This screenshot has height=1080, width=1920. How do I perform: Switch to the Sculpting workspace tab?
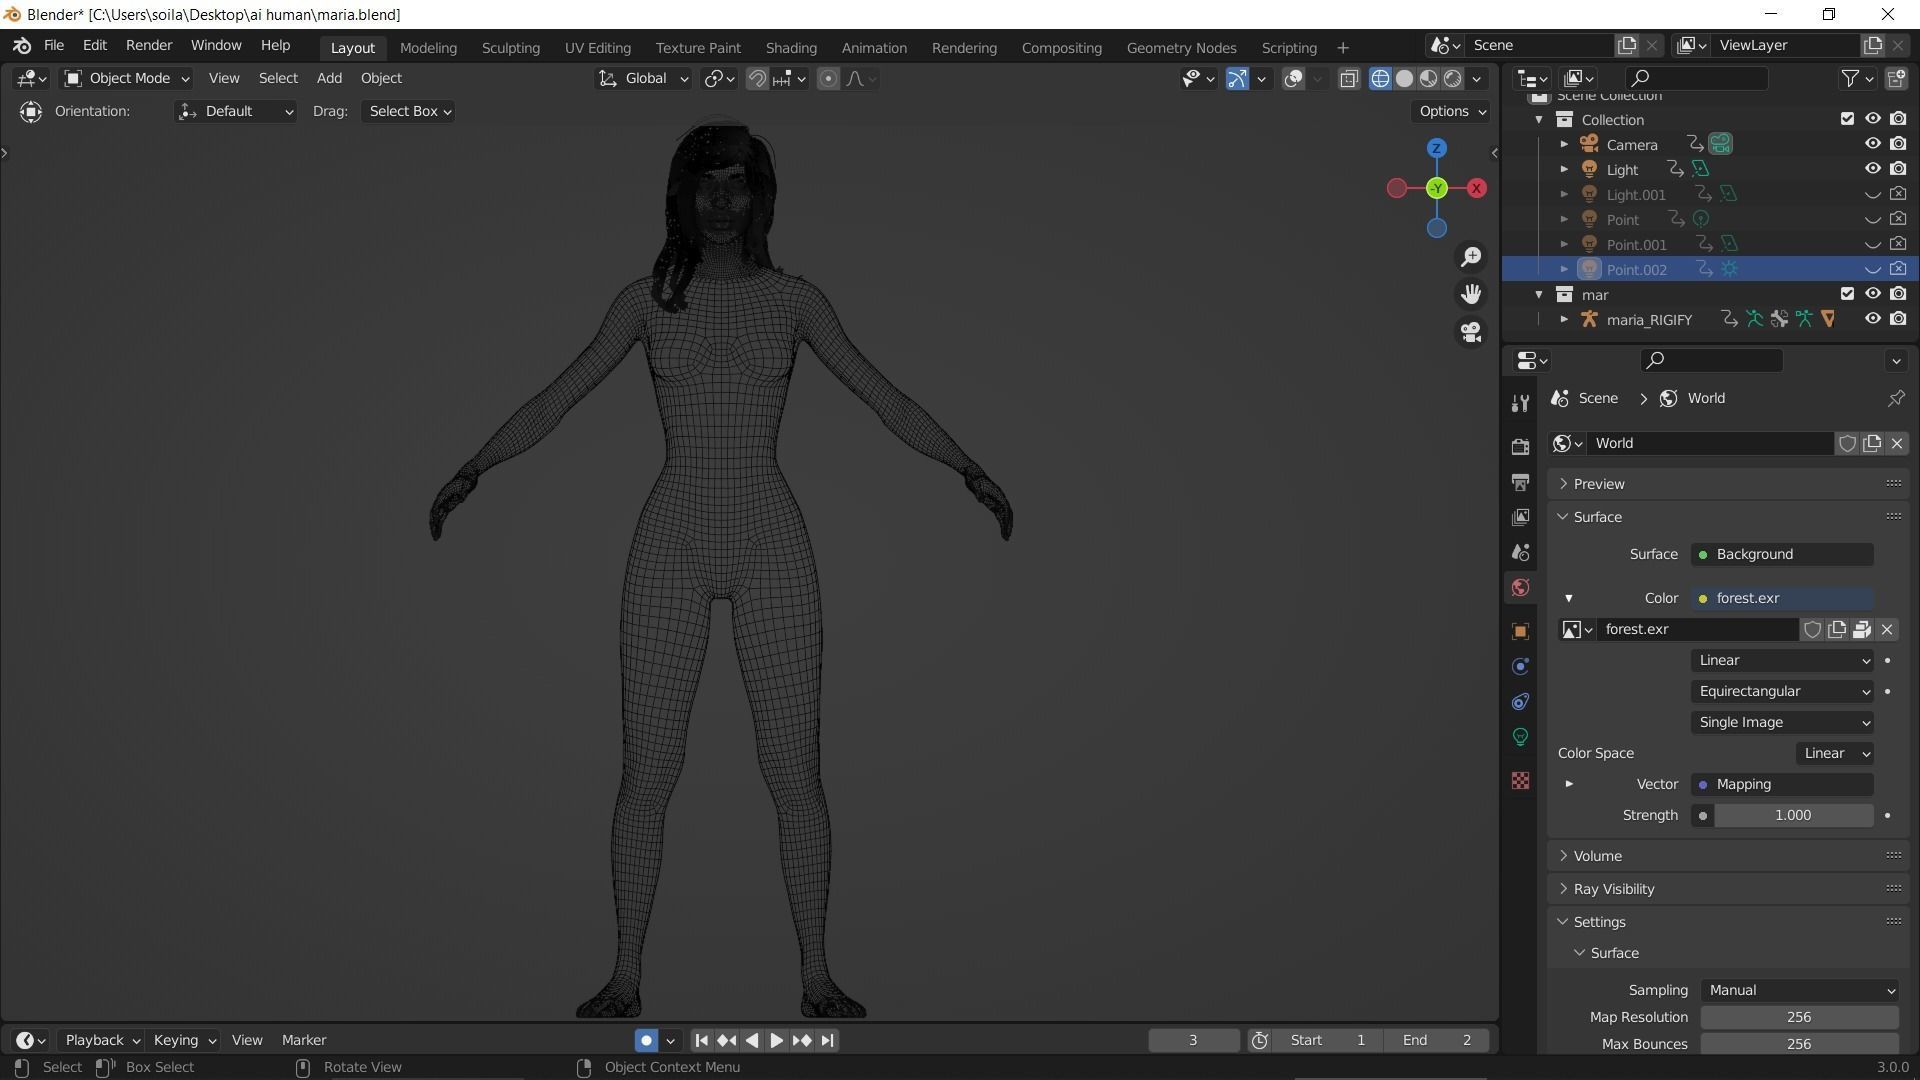510,47
